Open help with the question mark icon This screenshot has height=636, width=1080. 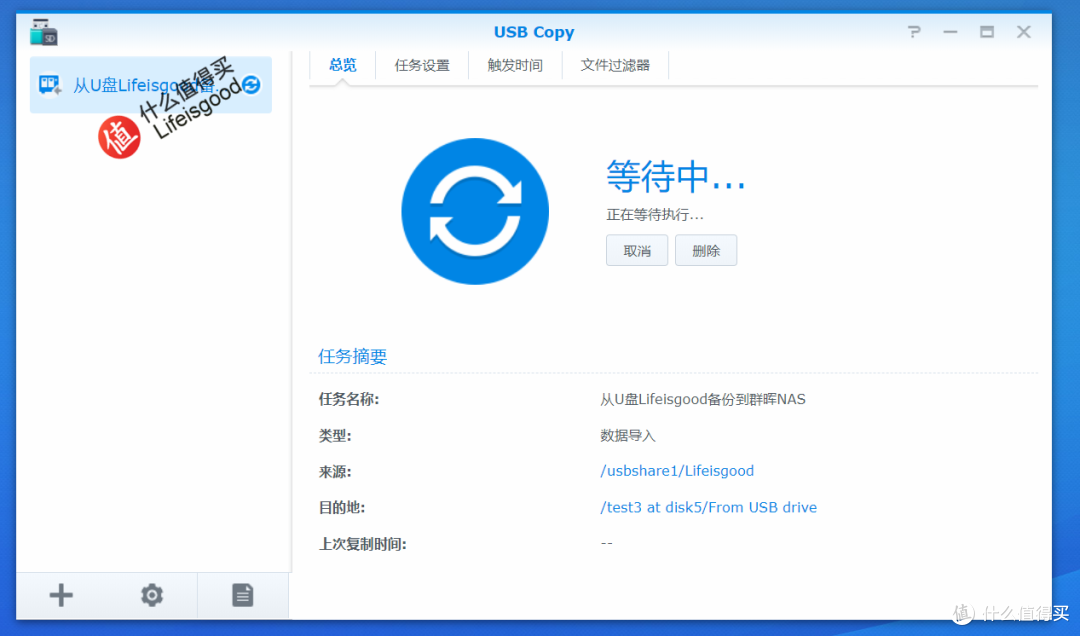[x=914, y=32]
